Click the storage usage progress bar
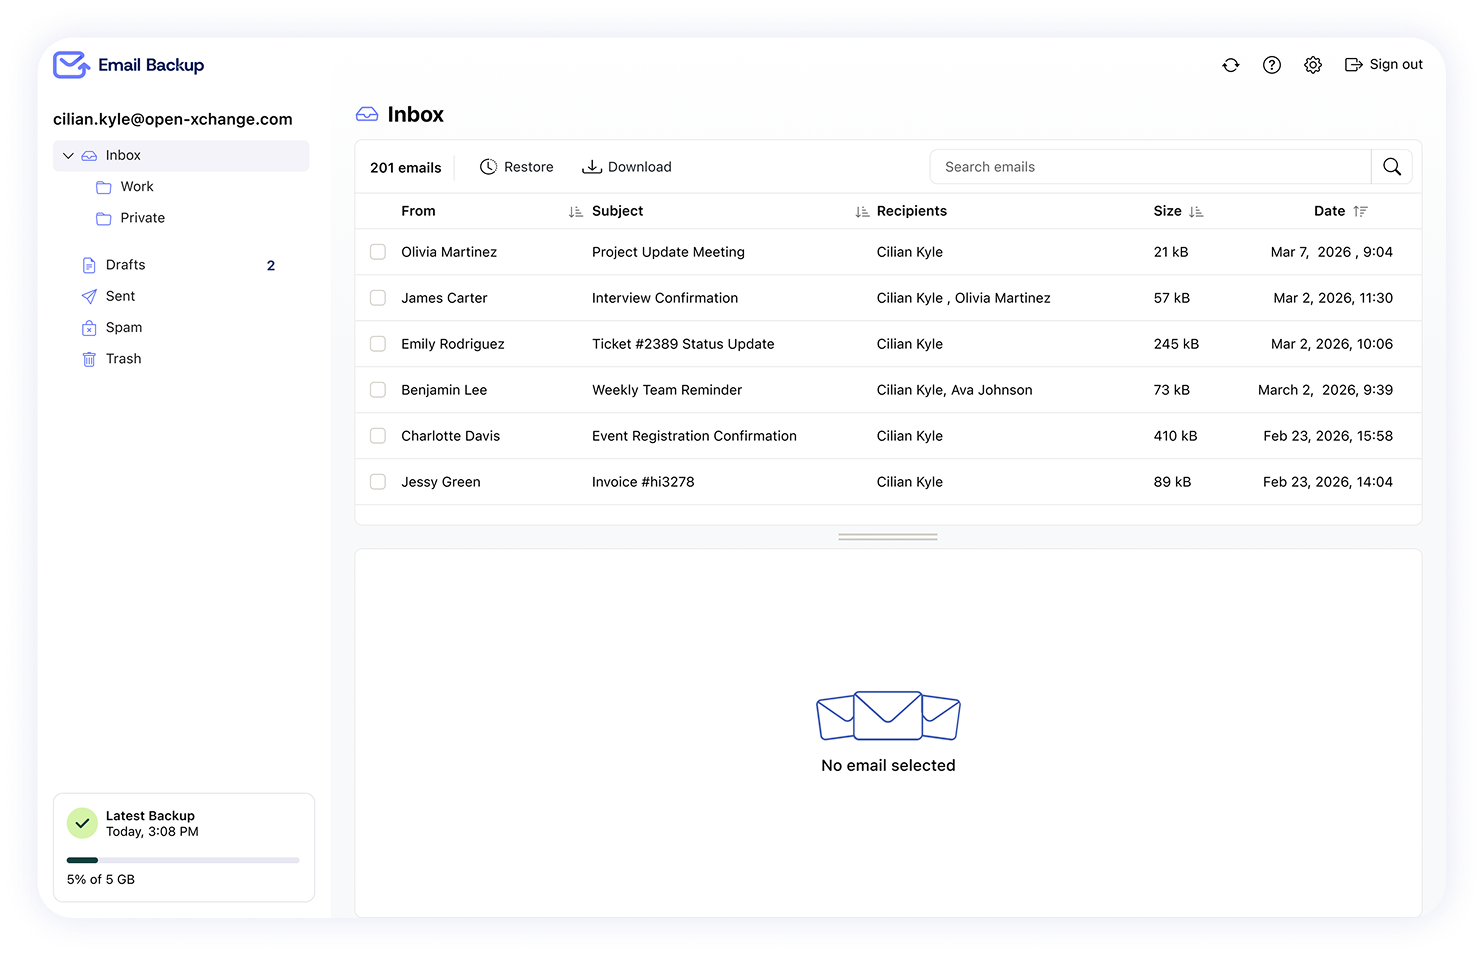This screenshot has width=1484, height=956. click(183, 860)
